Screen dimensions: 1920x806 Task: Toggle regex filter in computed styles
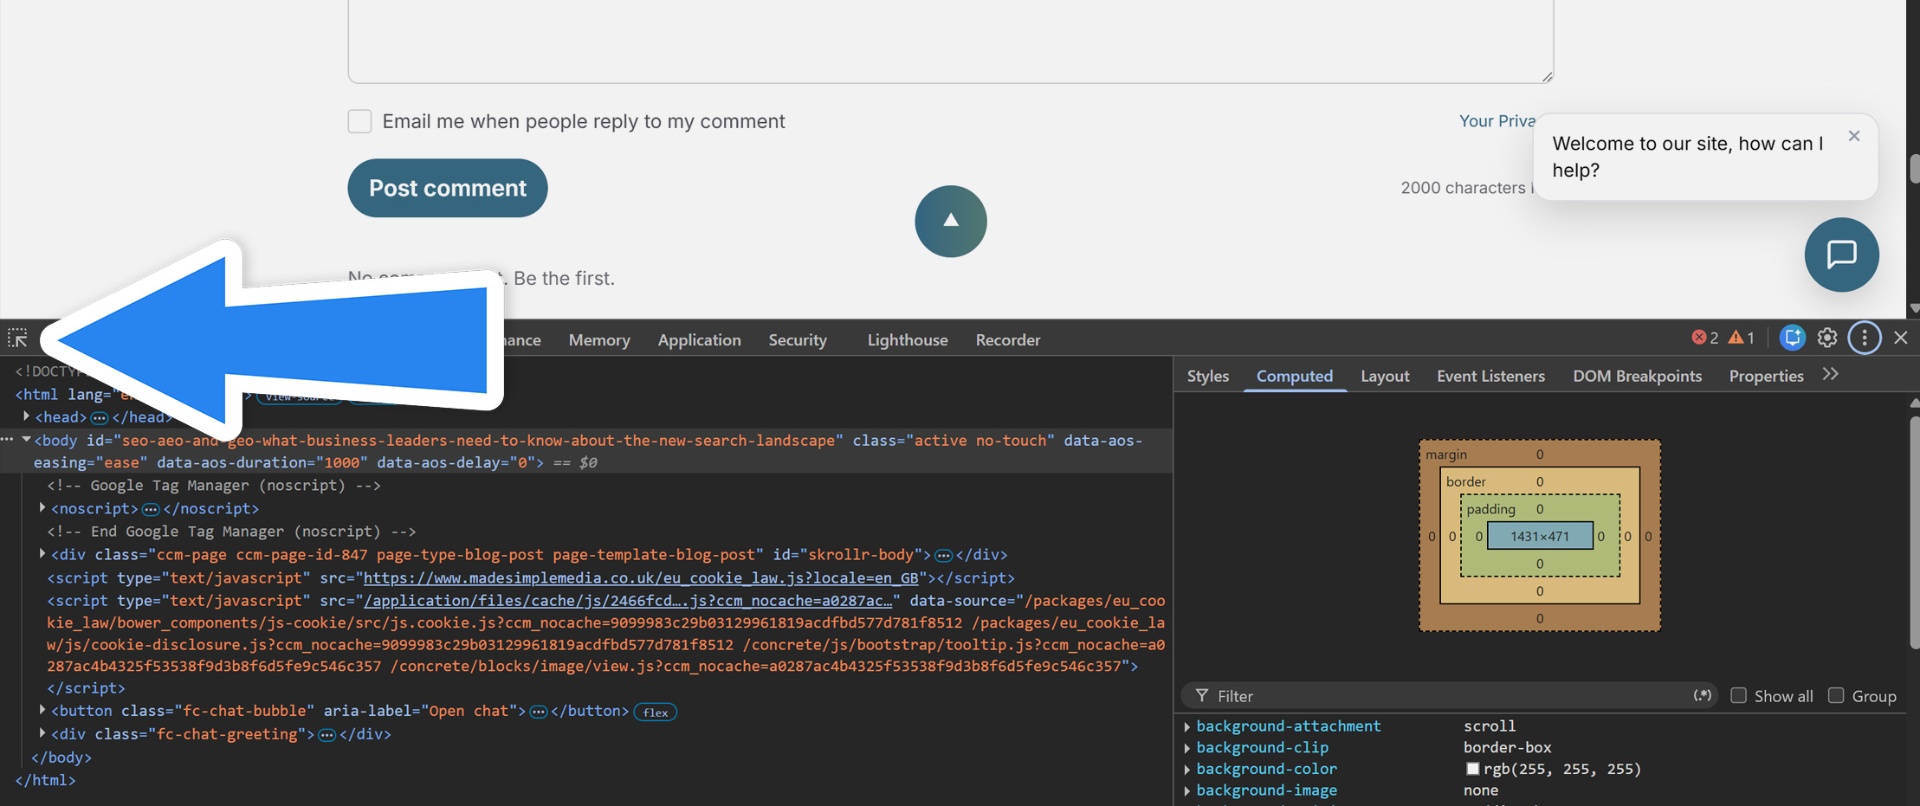pyautogui.click(x=1702, y=695)
